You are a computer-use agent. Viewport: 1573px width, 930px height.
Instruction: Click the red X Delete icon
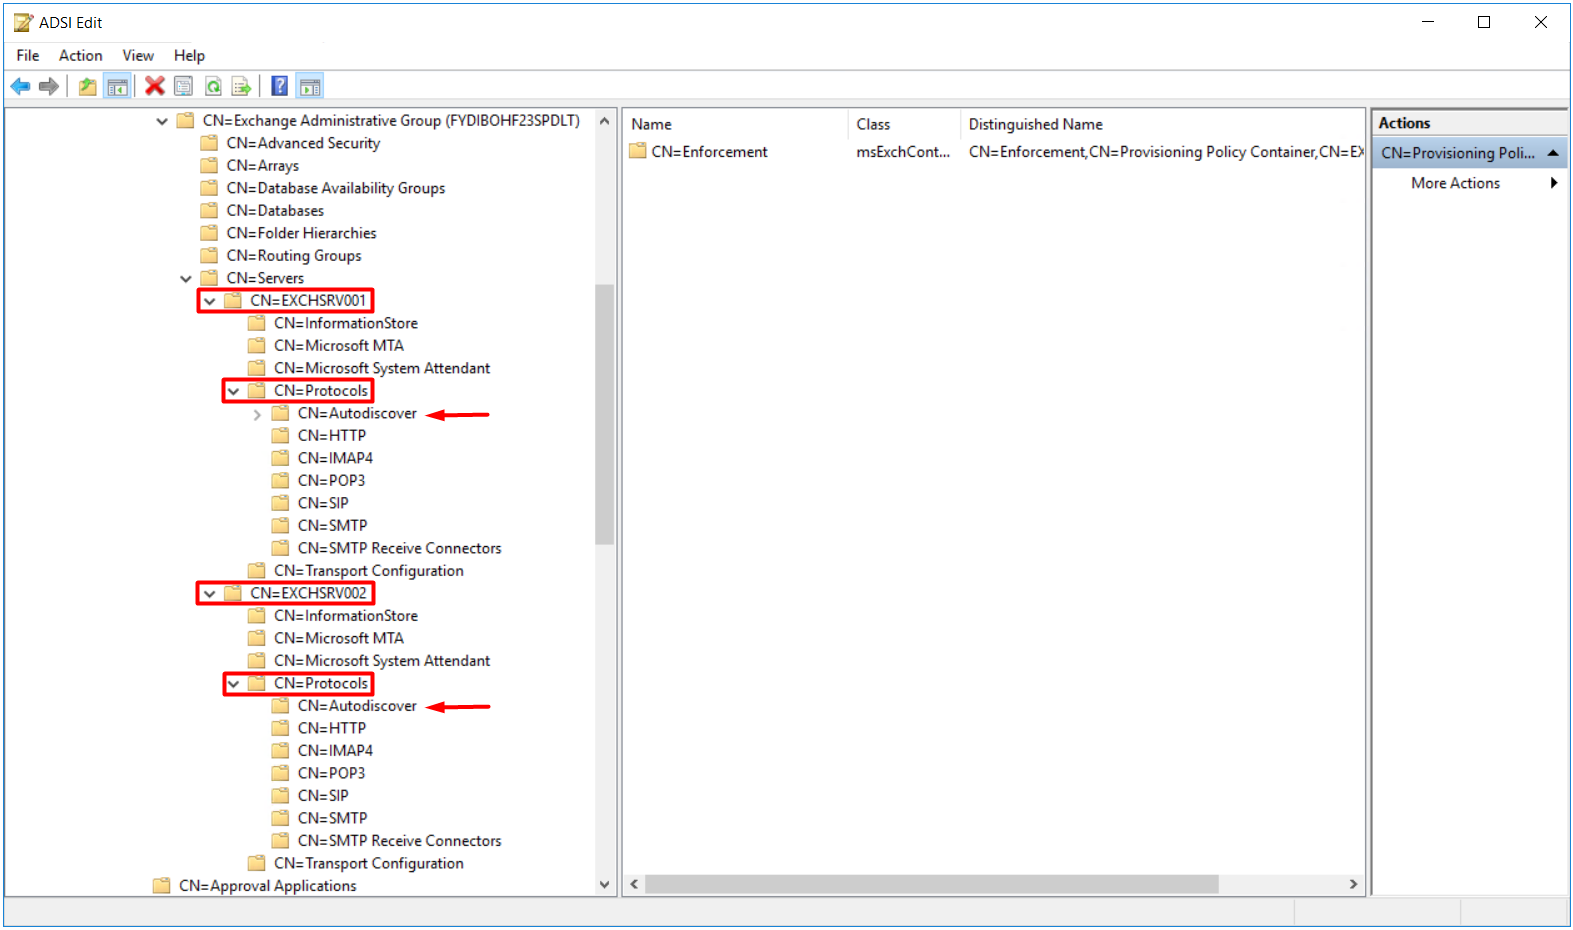154,86
